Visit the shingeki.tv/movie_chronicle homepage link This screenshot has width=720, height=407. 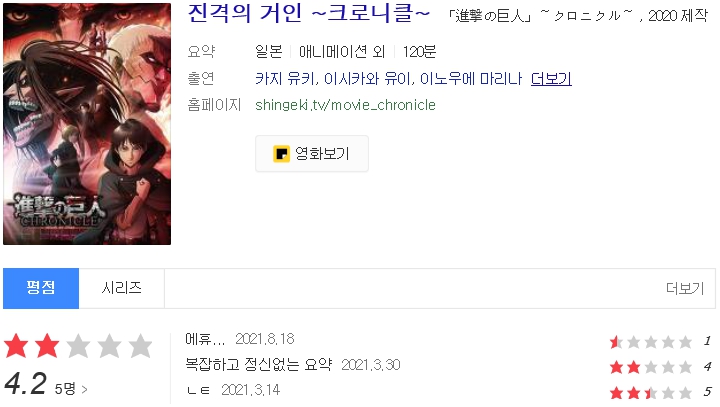[x=345, y=105]
